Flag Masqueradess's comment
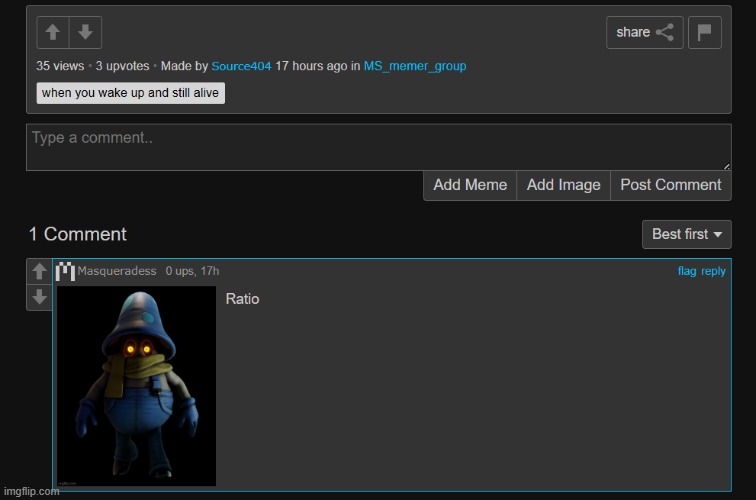 tap(687, 271)
